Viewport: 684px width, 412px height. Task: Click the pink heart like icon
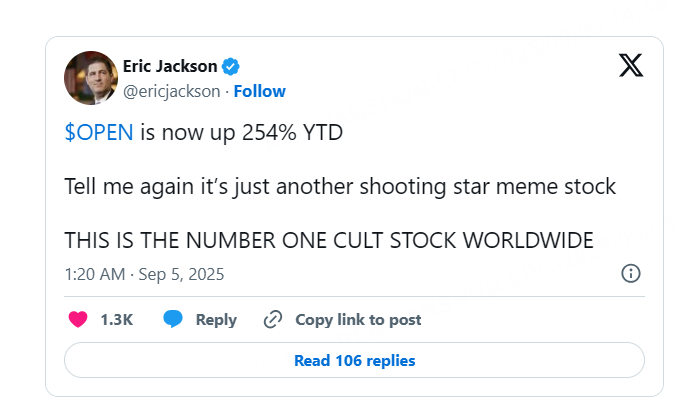[77, 320]
